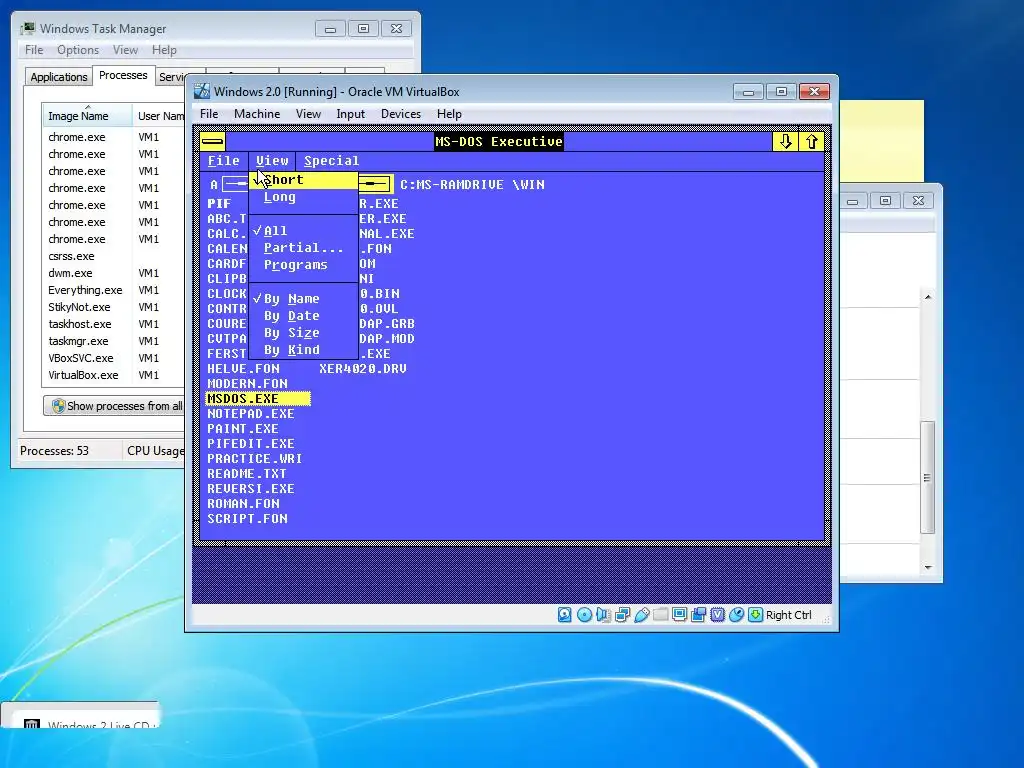Switch to Processes tab in Task Manager
Viewport: 1024px width, 768px height.
(x=123, y=75)
